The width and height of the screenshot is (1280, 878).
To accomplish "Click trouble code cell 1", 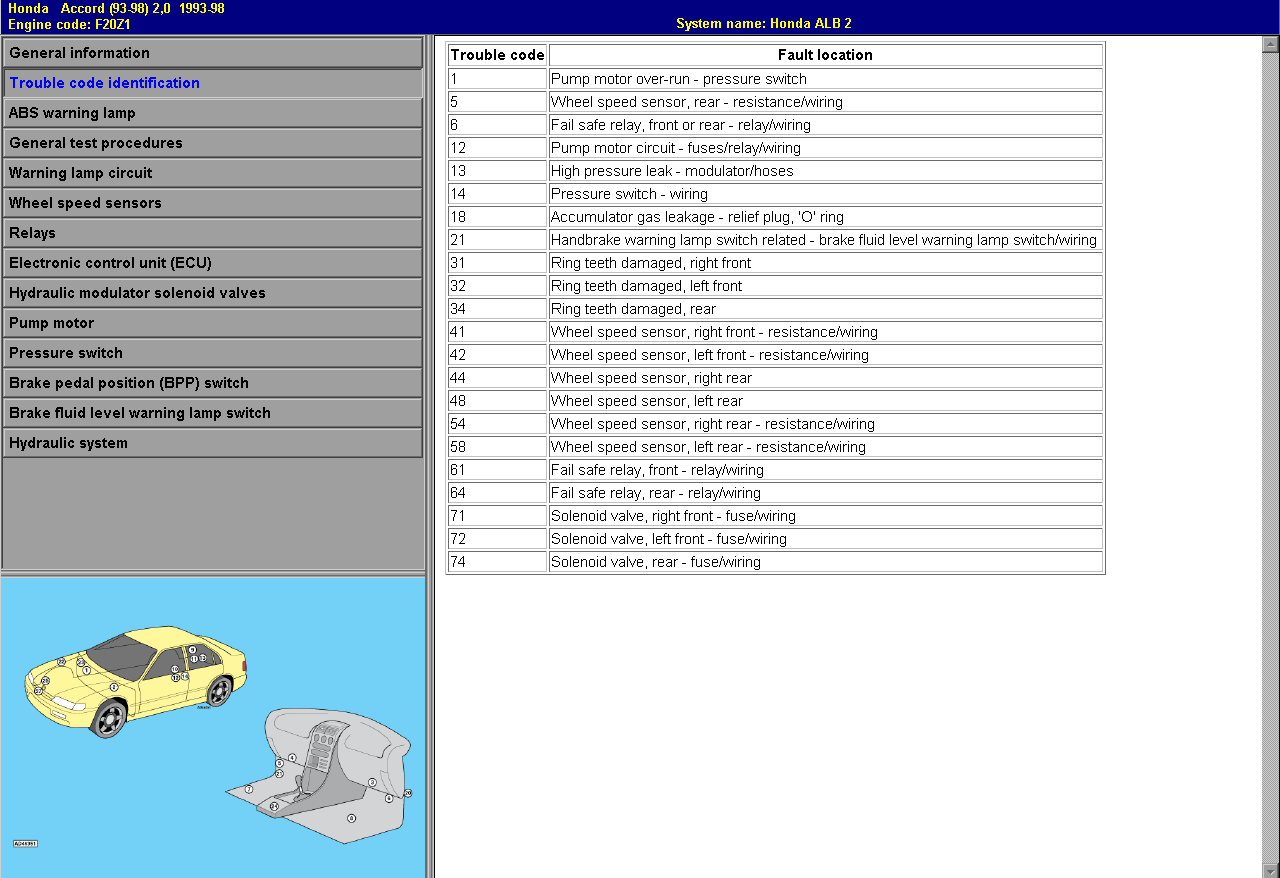I will [x=497, y=79].
